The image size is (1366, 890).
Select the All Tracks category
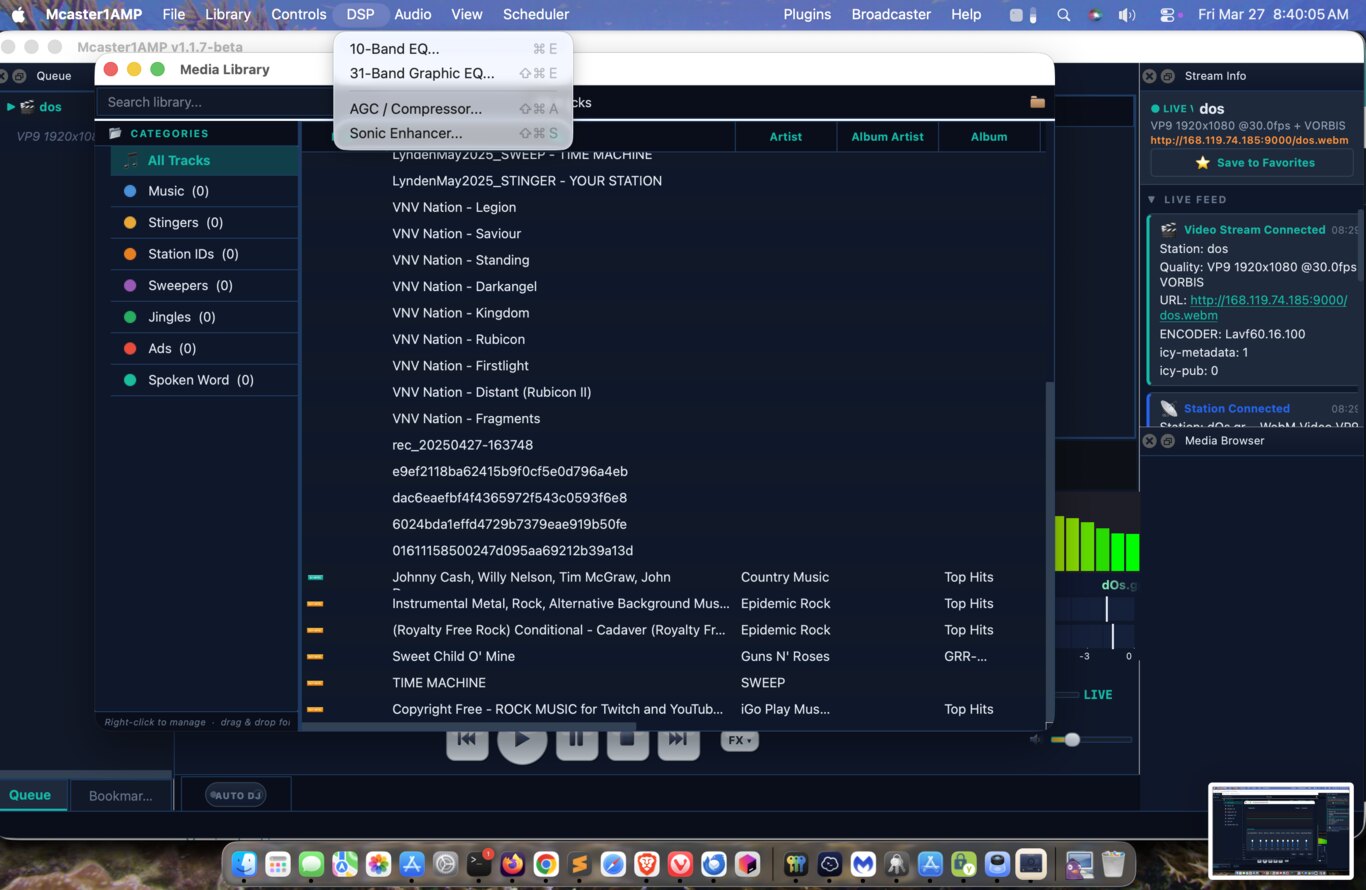point(205,161)
